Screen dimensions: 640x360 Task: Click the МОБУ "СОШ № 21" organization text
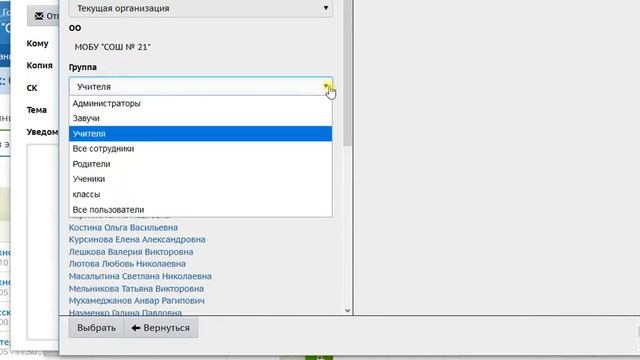pos(113,47)
